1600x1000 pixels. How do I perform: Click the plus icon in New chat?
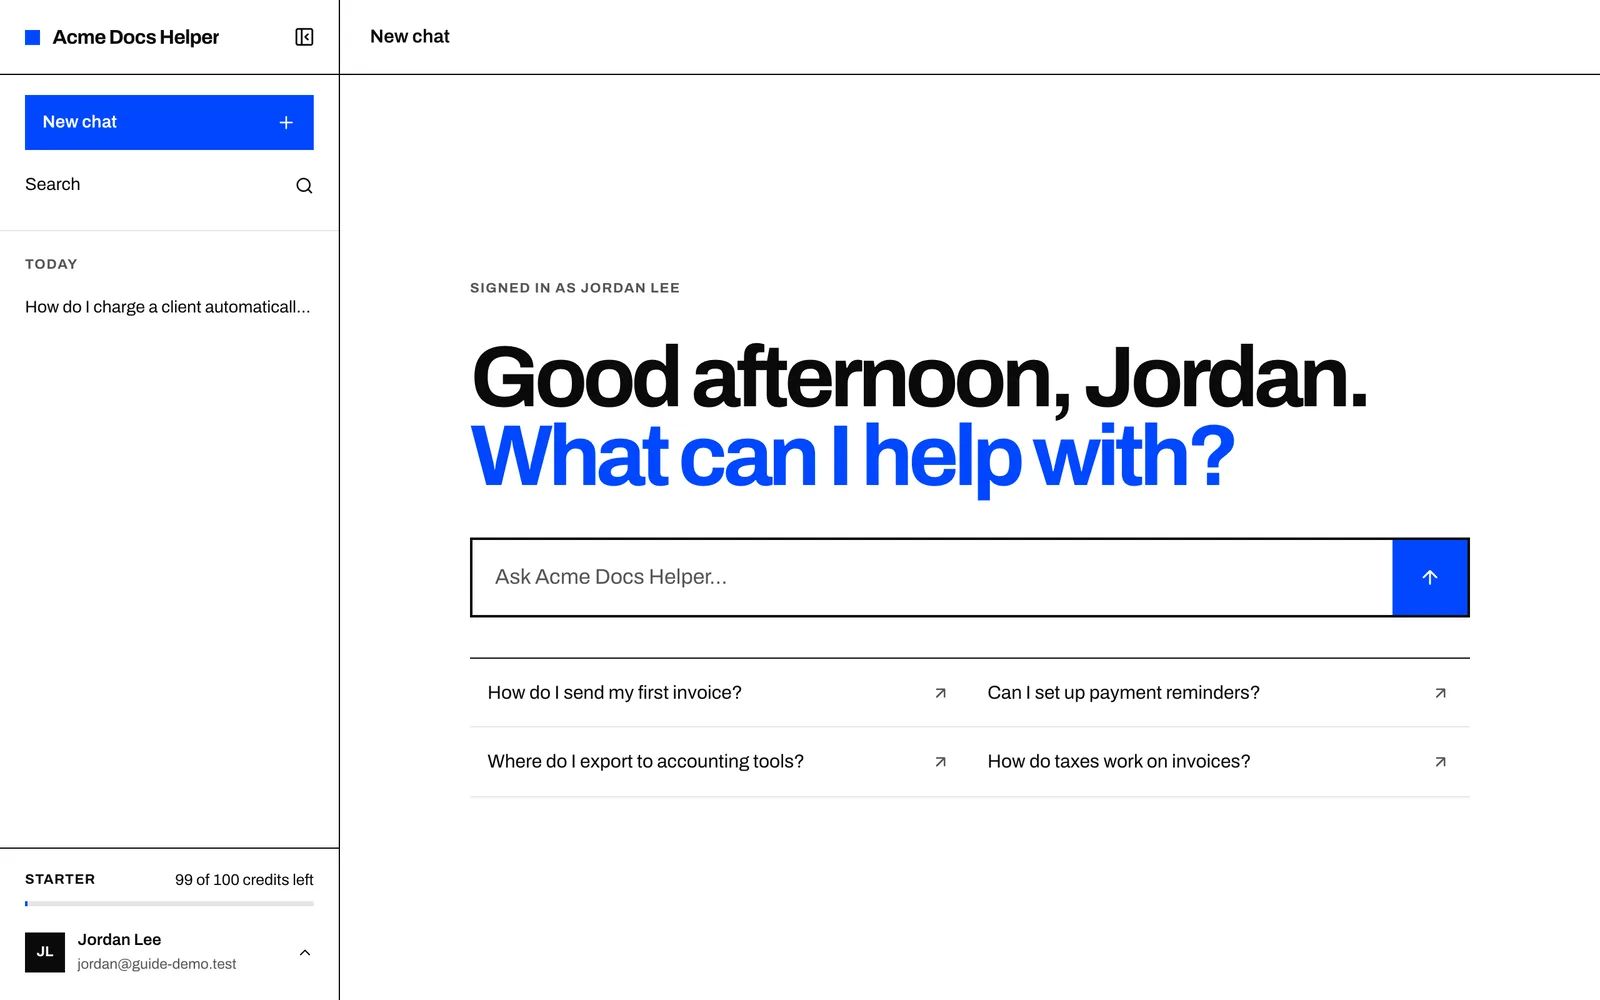tap(286, 122)
